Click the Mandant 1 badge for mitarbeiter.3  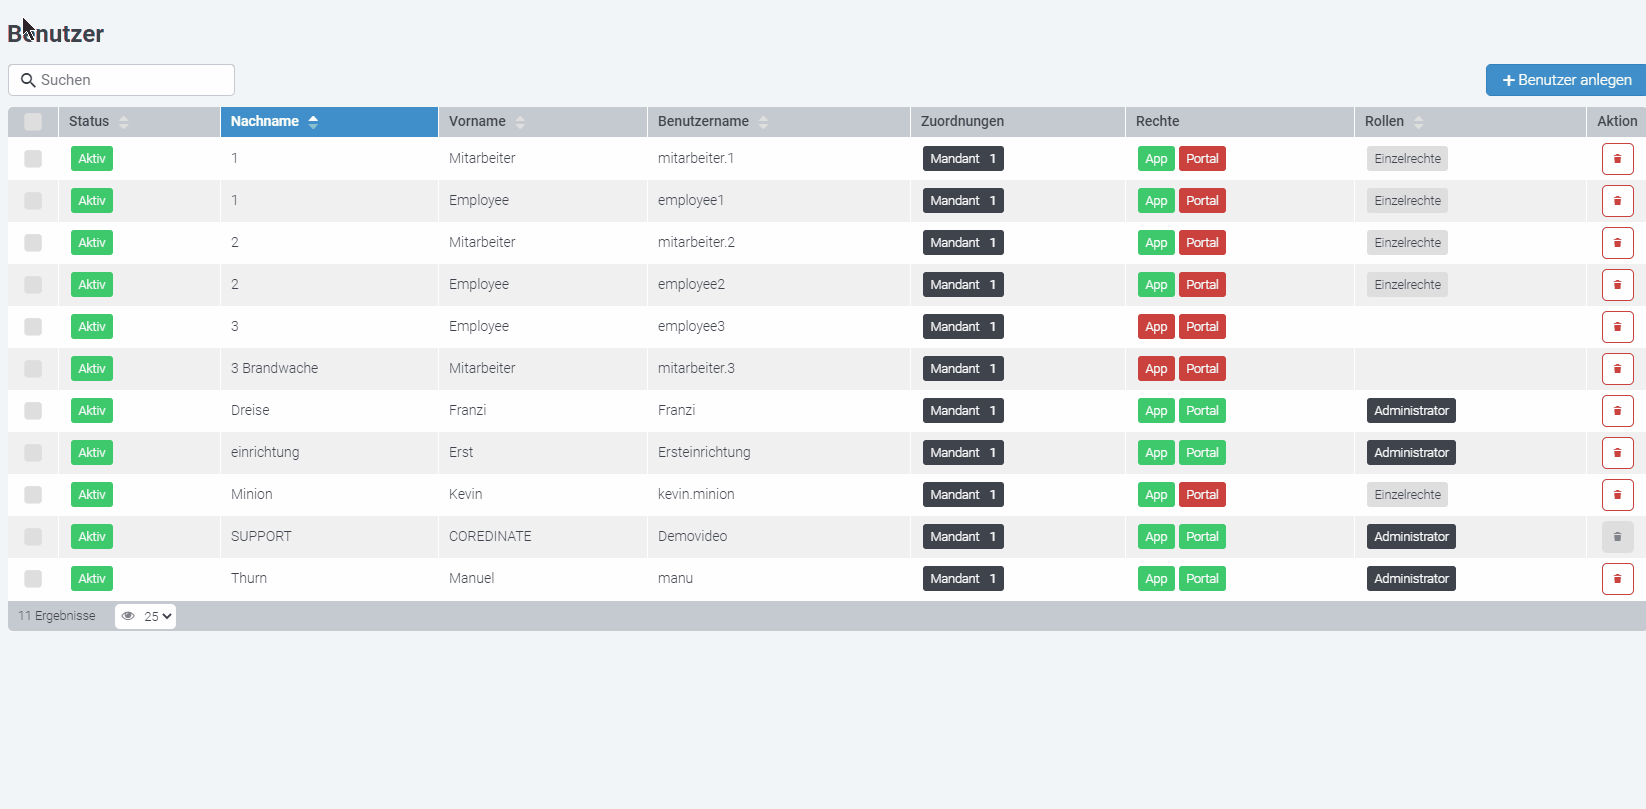coord(962,369)
